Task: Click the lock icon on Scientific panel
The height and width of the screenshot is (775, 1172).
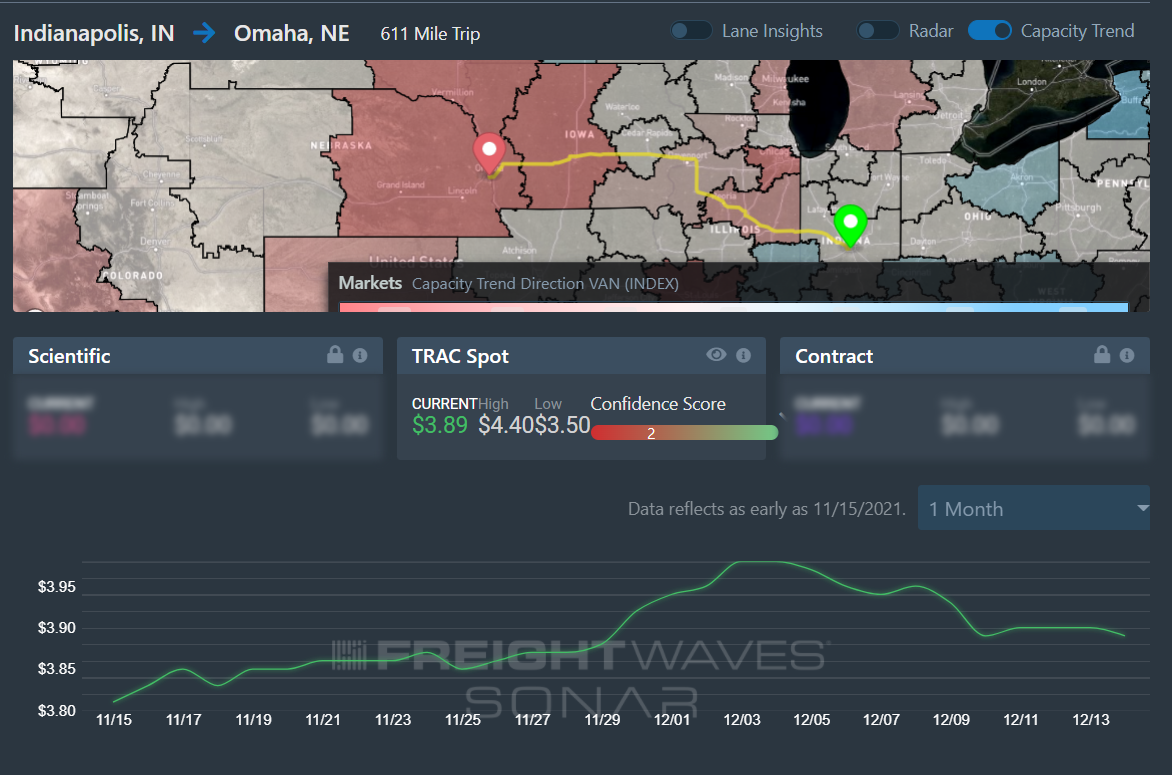Action: click(335, 355)
